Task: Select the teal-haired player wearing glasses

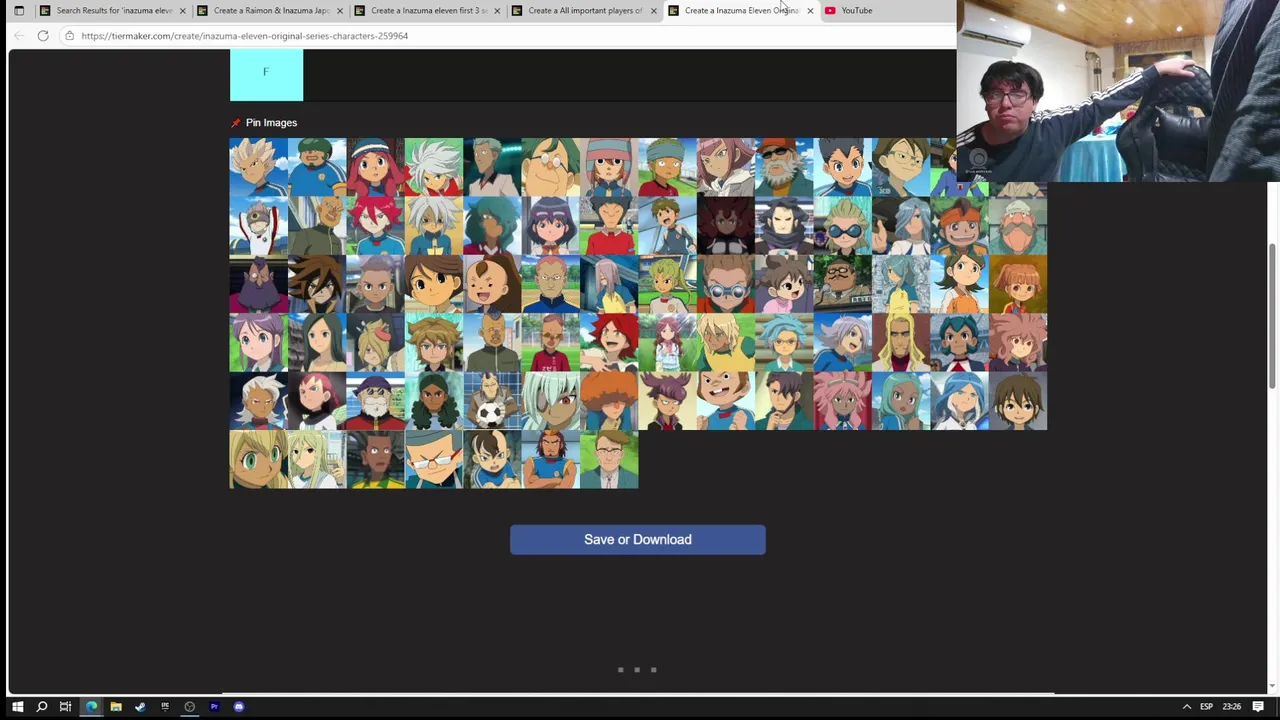Action: point(784,342)
